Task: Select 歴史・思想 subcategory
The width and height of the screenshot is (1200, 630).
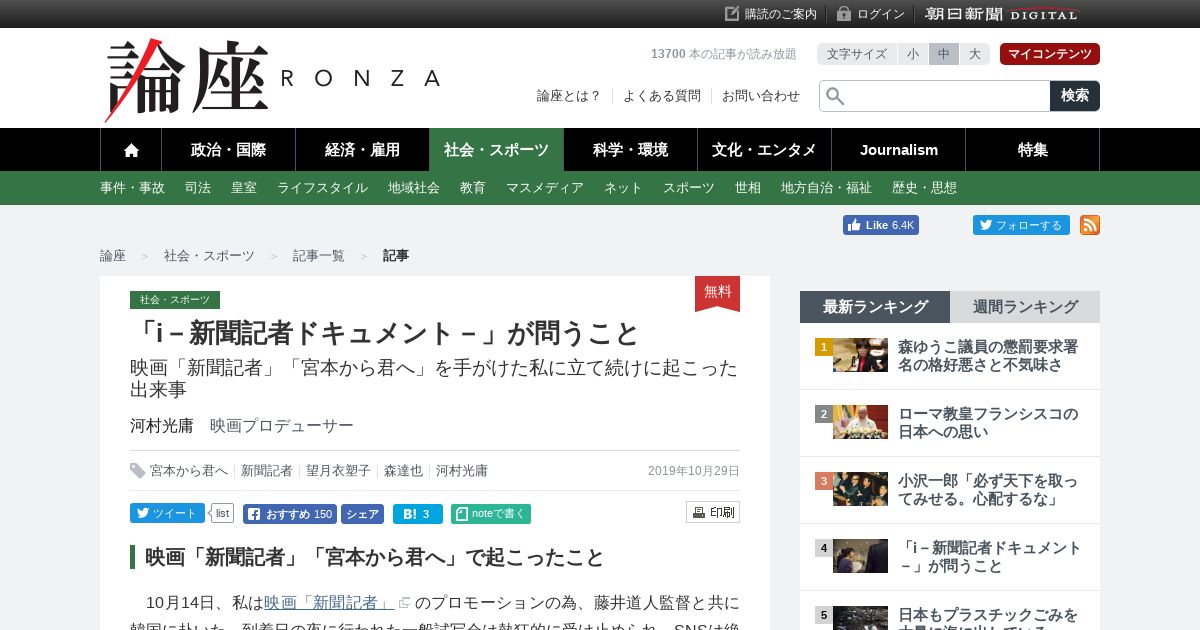Action: point(924,188)
